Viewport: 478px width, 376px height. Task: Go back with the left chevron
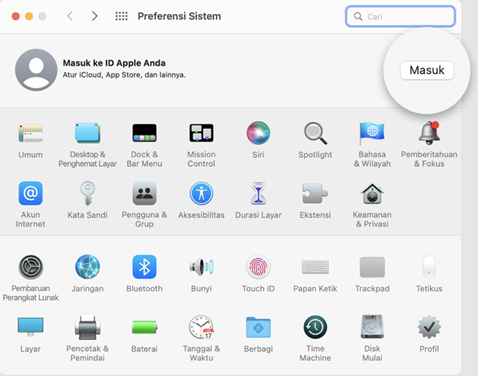click(x=70, y=16)
